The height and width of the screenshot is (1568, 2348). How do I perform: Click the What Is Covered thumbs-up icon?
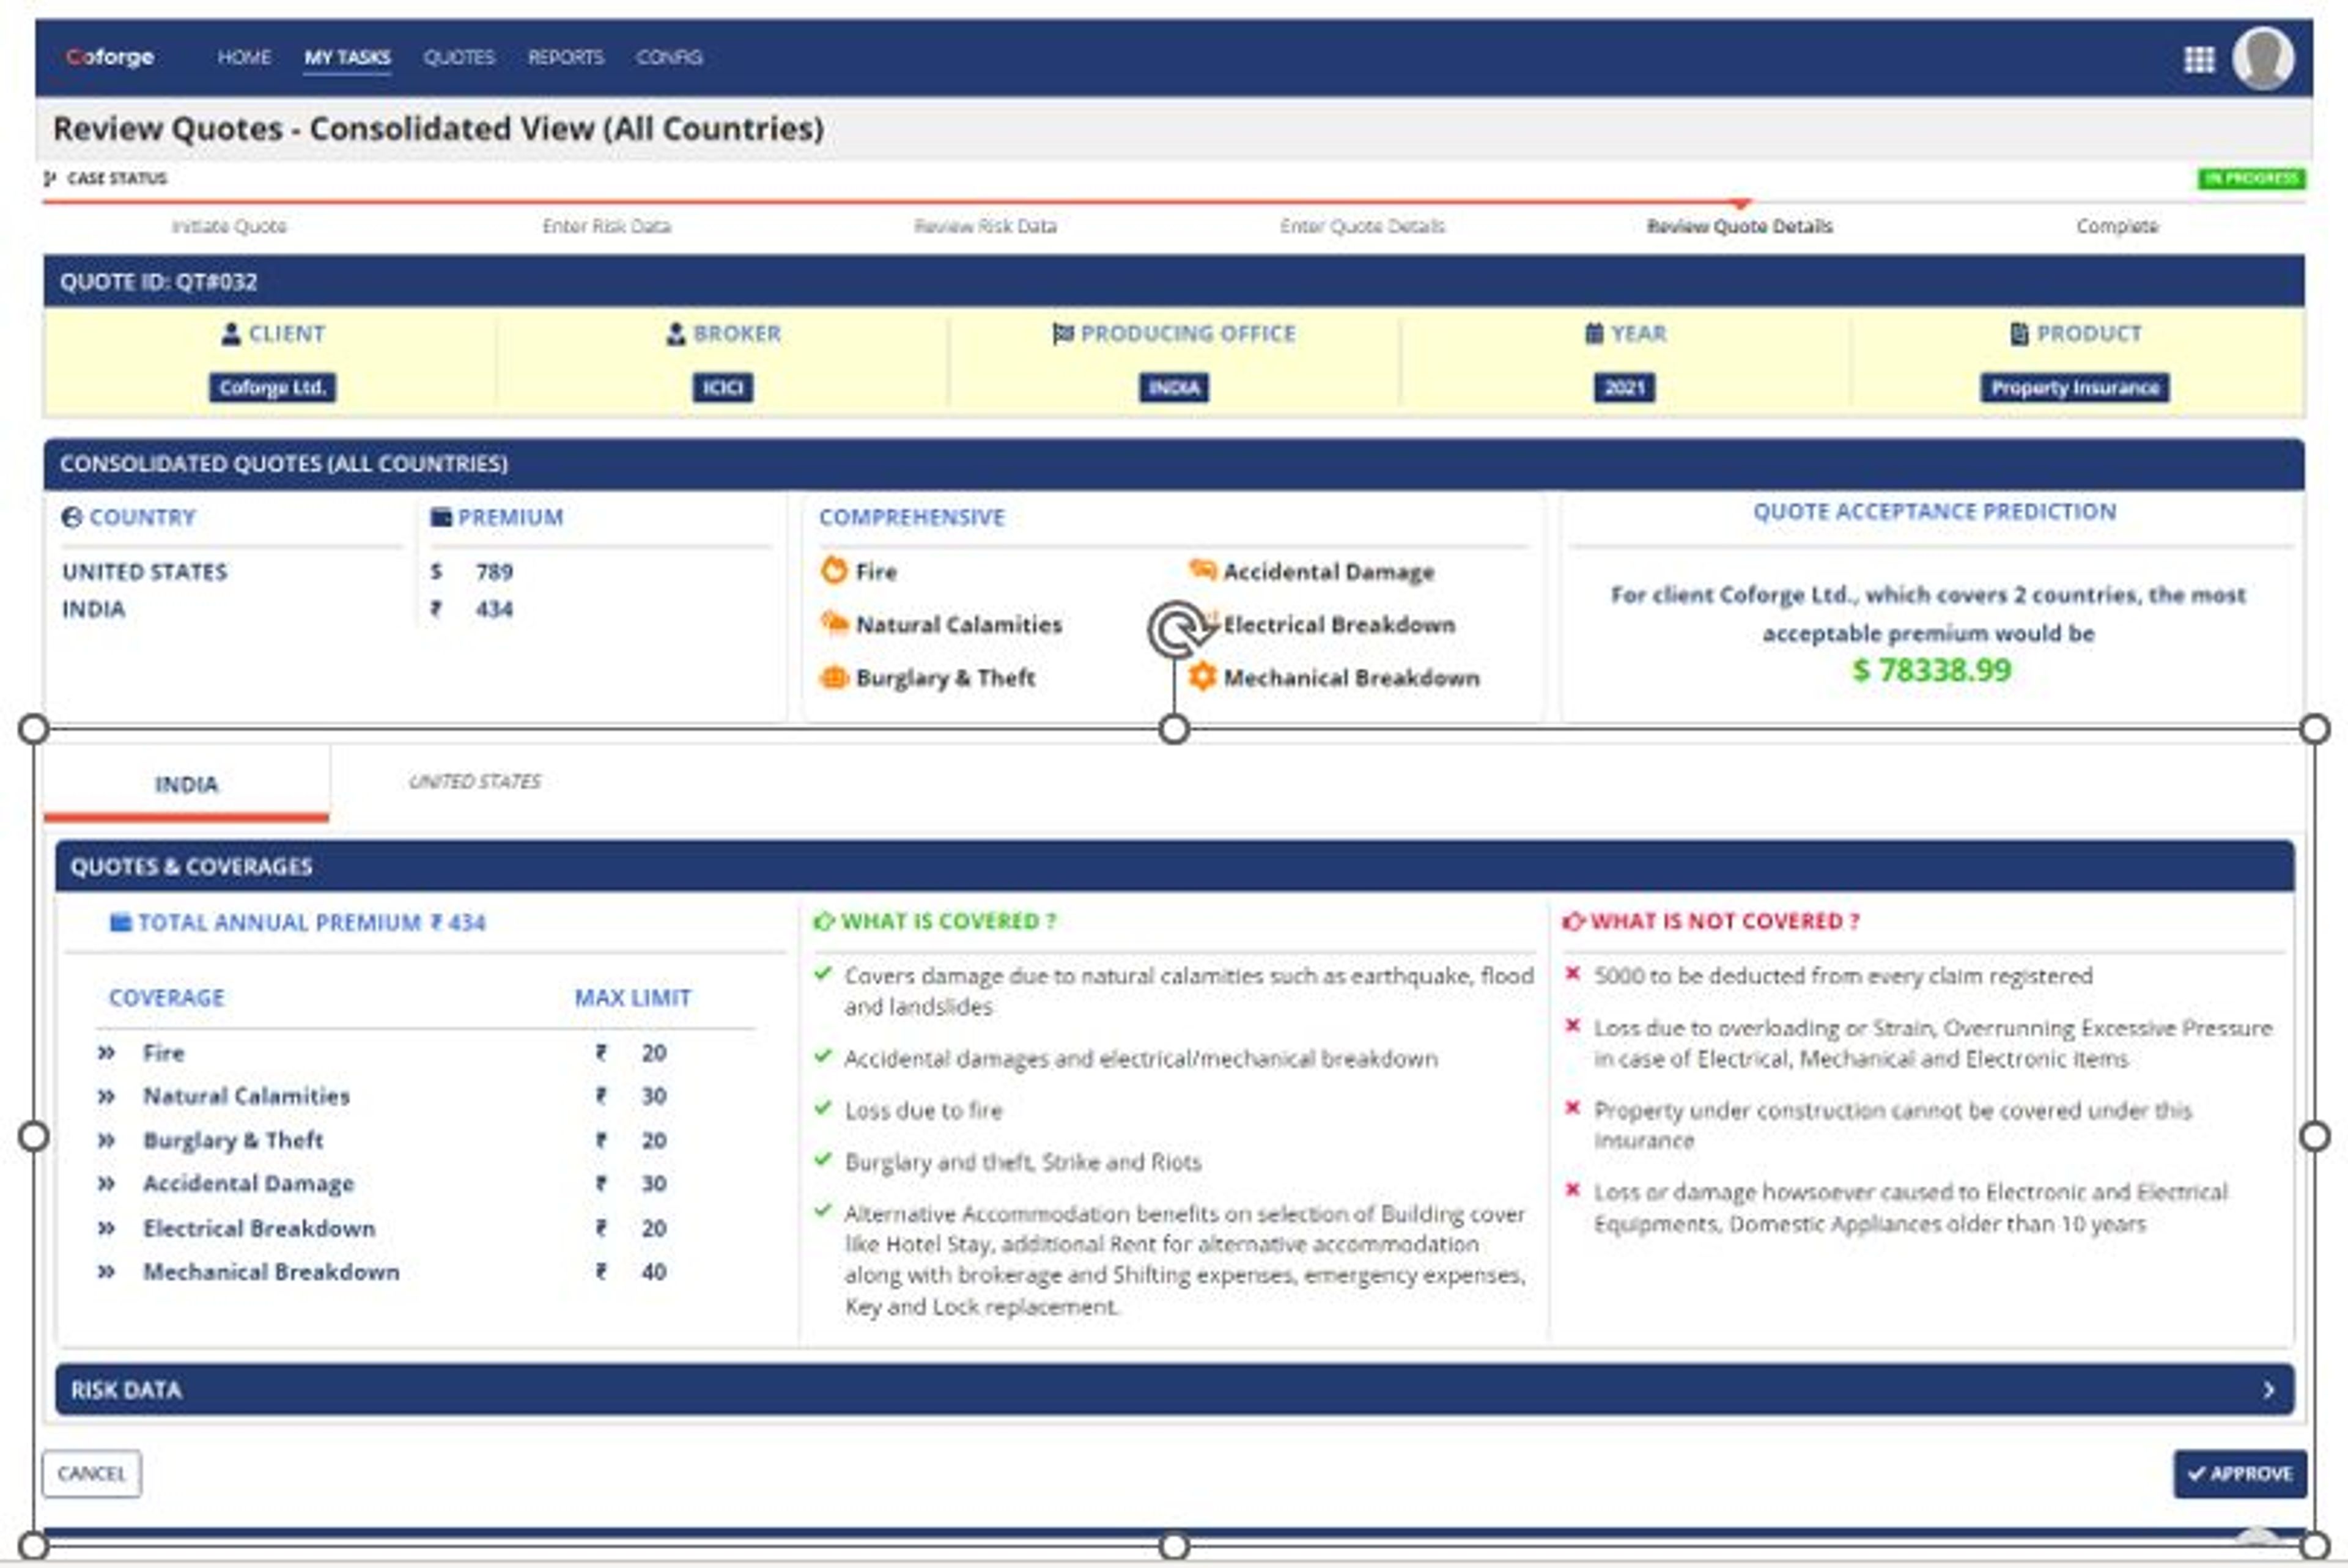(824, 921)
